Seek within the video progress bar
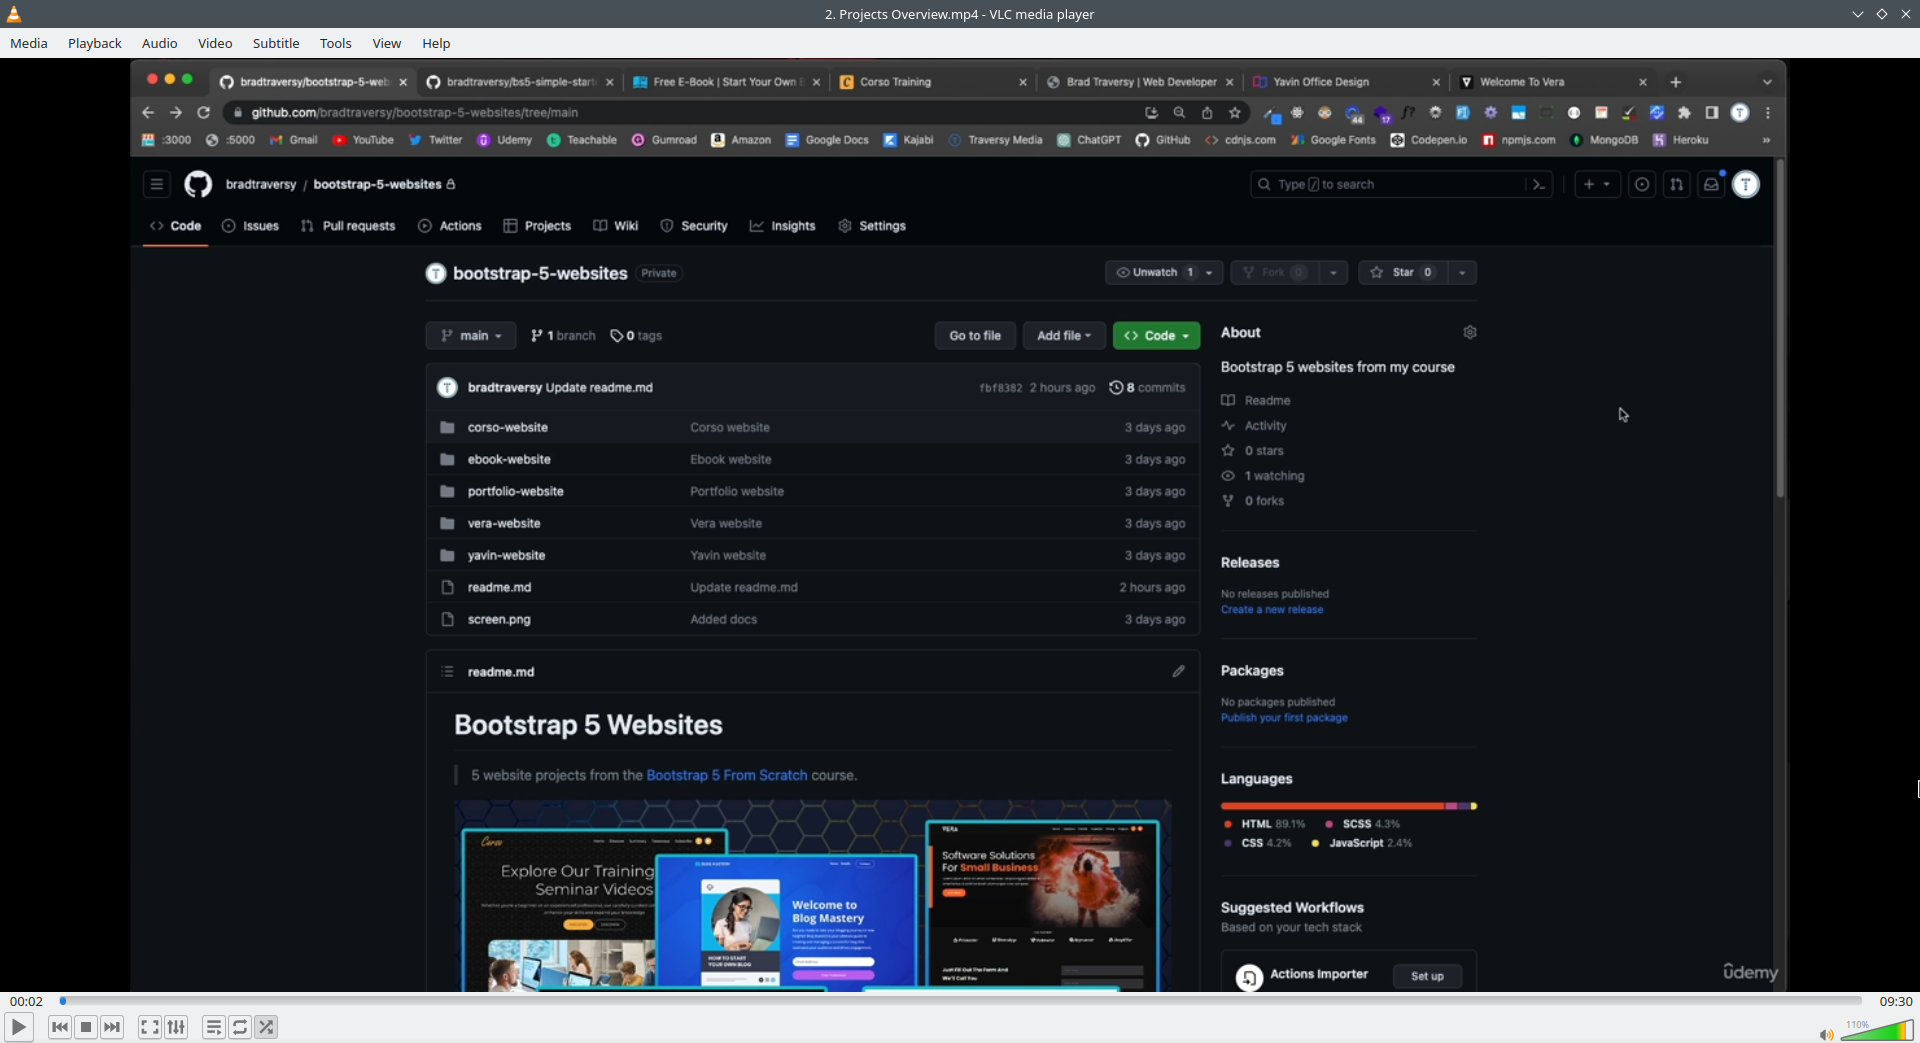The height and width of the screenshot is (1043, 1920). (960, 1000)
